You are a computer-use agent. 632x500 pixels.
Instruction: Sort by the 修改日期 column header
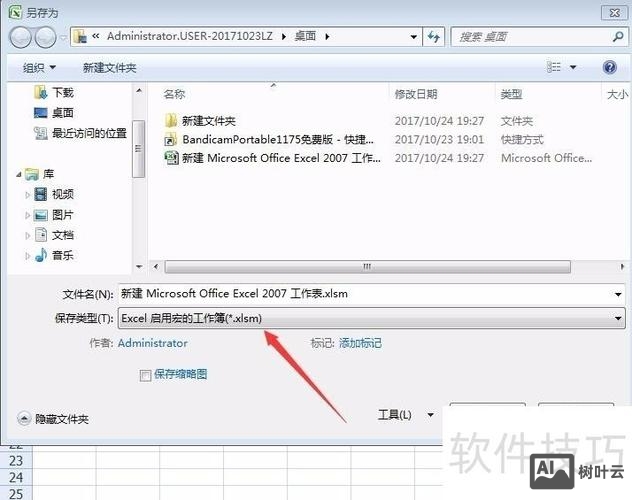[415, 94]
